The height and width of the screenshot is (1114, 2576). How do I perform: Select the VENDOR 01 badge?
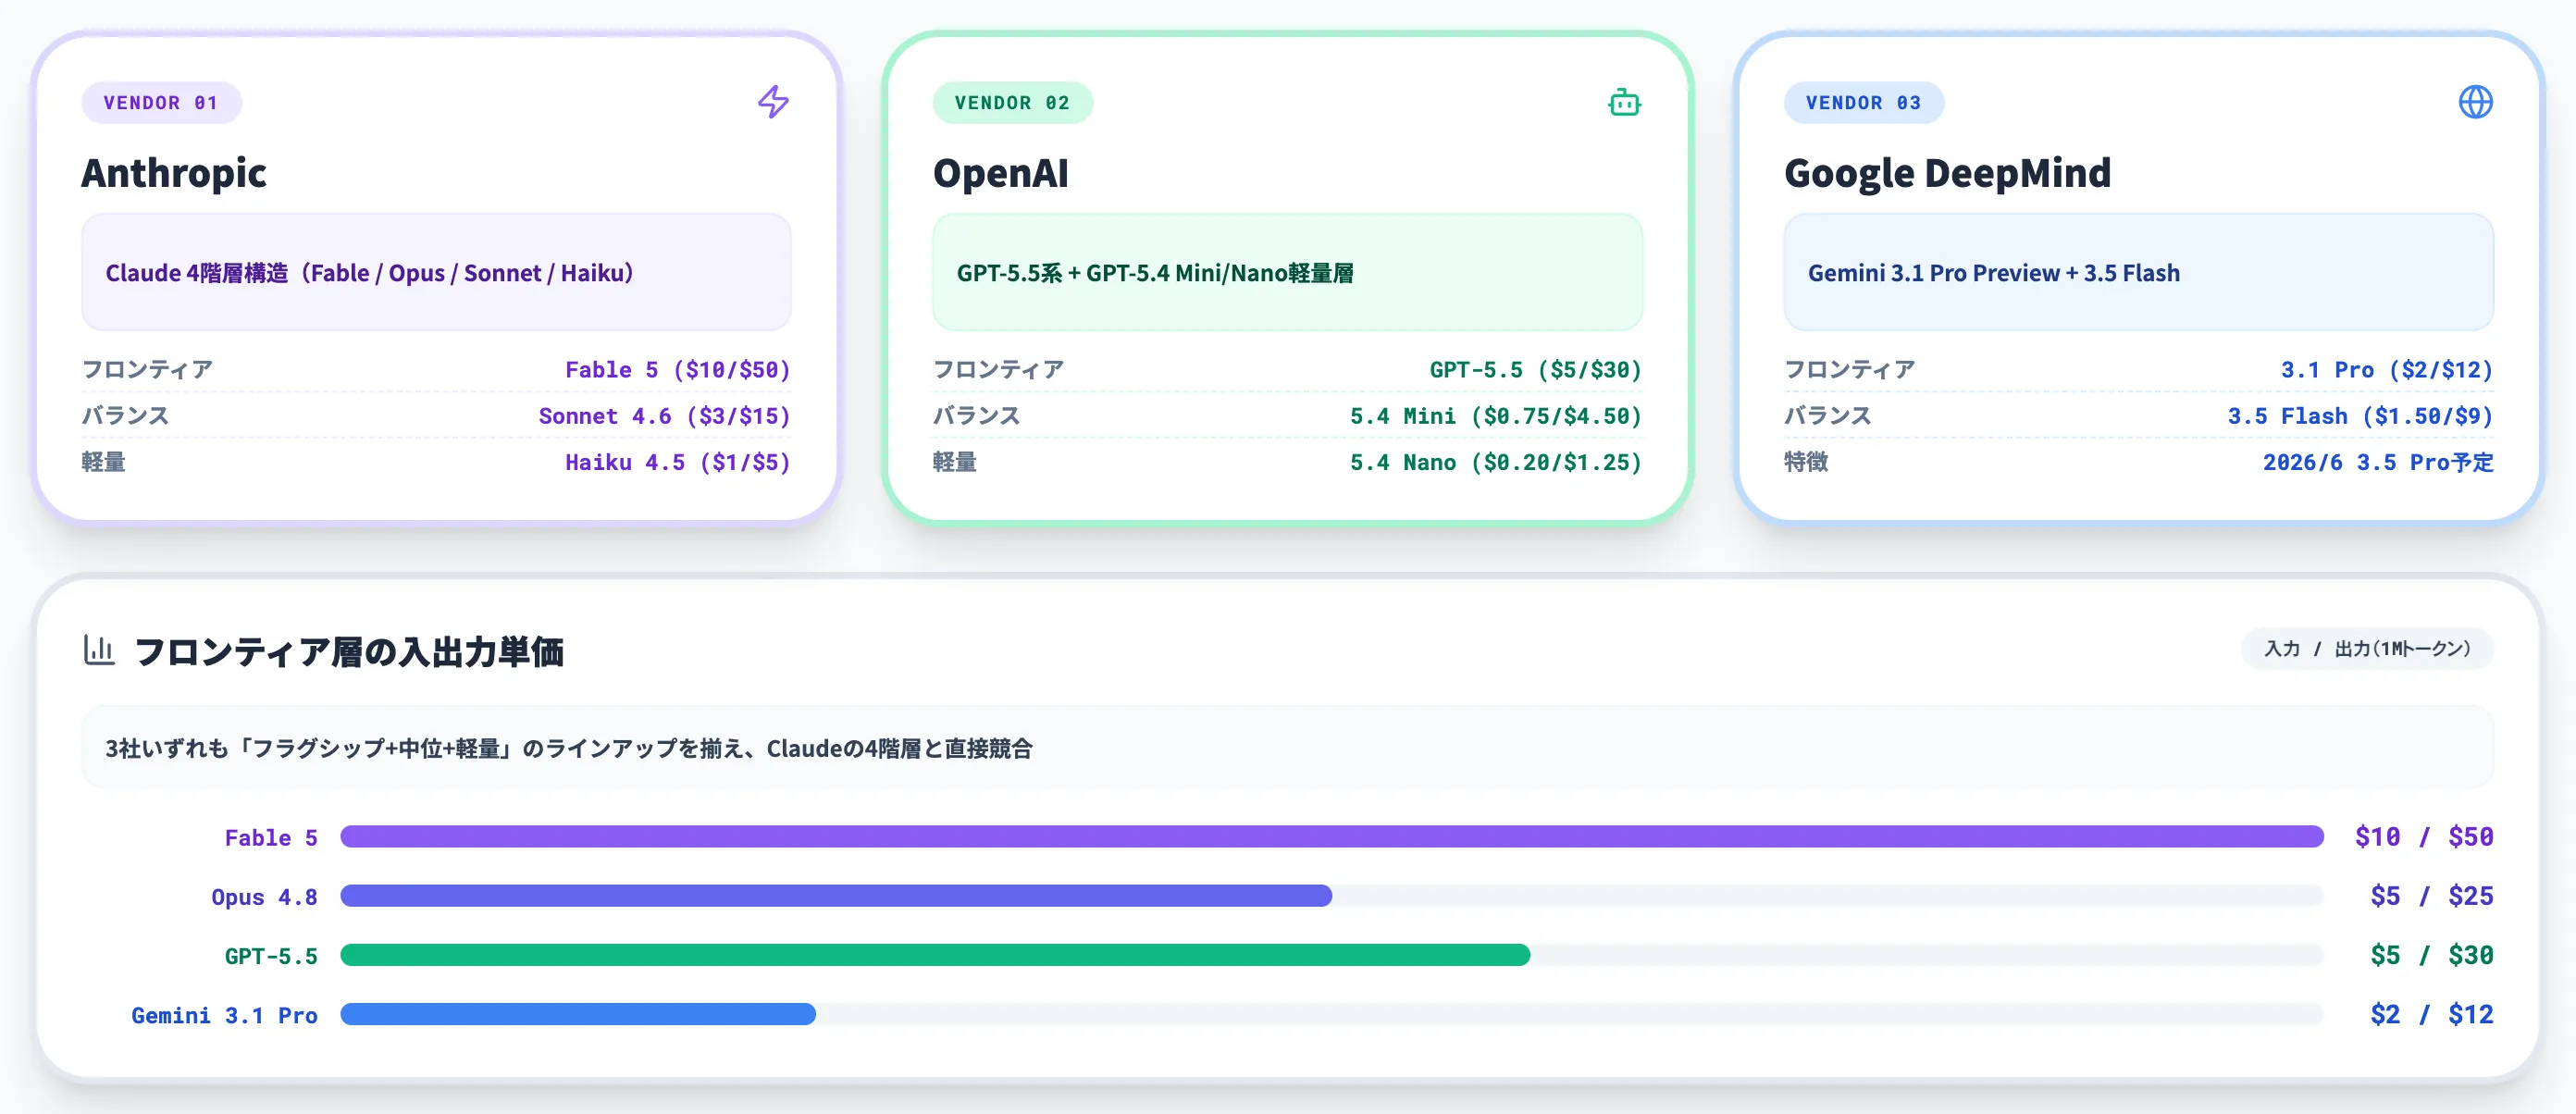click(161, 103)
